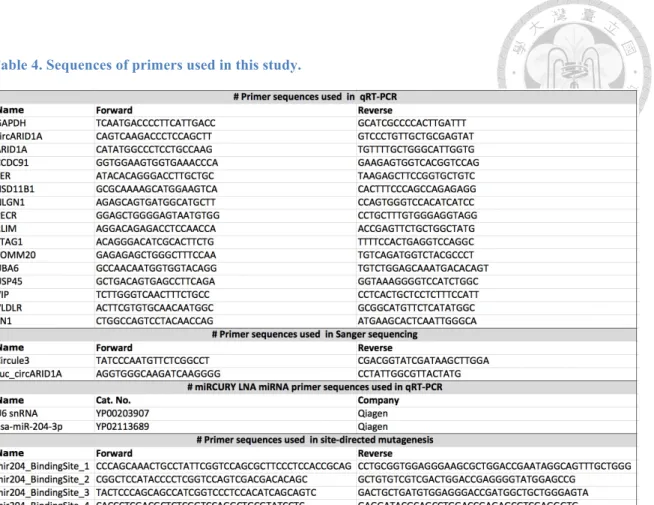
Task: Select reverse primer TGTCAGATGGTCTACGCCCT
Action: point(415,255)
